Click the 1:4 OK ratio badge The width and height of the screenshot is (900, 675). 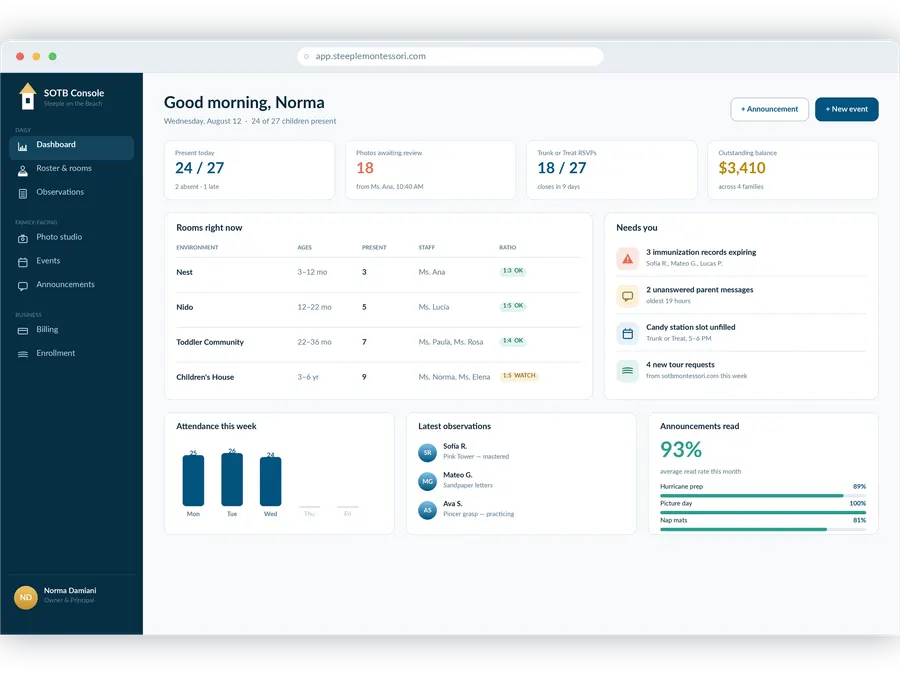coord(513,340)
